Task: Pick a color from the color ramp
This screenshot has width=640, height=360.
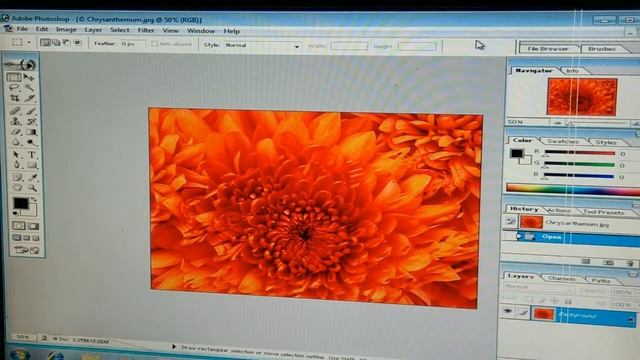Action: click(x=573, y=189)
